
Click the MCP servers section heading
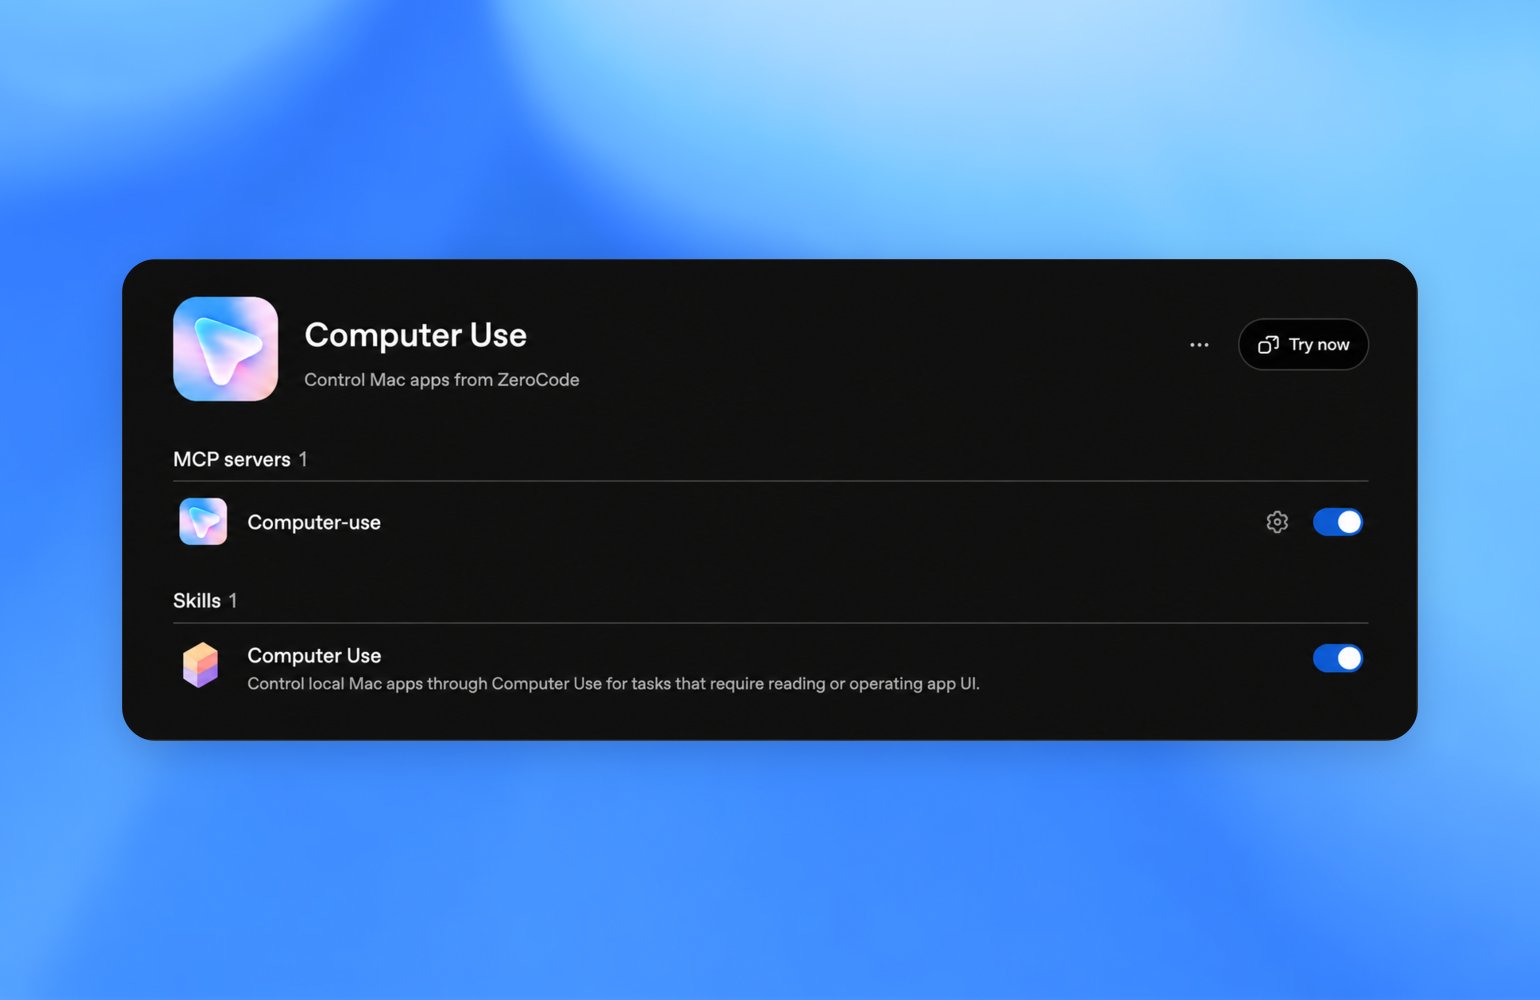click(x=232, y=459)
